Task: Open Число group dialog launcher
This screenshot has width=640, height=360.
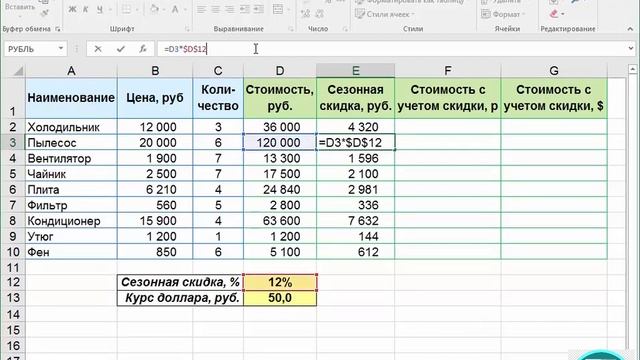Action: tap(345, 29)
